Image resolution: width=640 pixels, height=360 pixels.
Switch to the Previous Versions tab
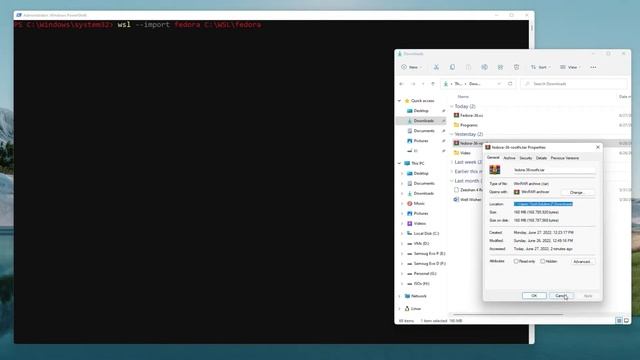point(564,158)
